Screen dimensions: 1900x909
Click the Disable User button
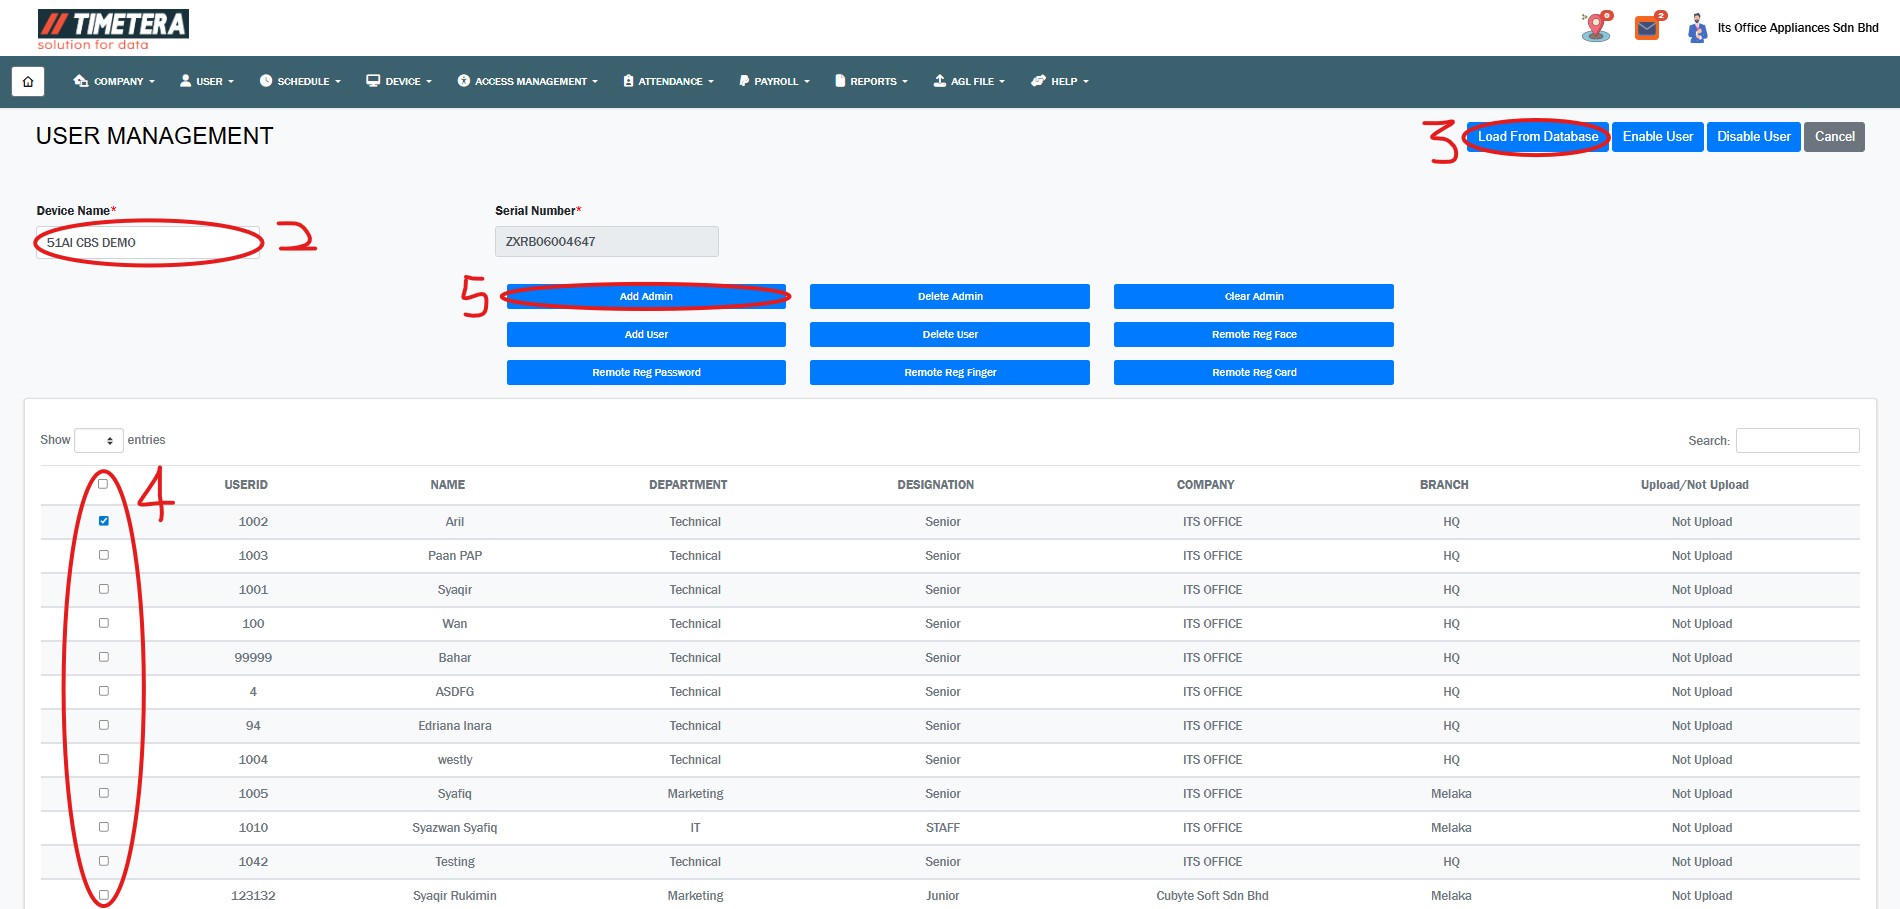(1754, 137)
